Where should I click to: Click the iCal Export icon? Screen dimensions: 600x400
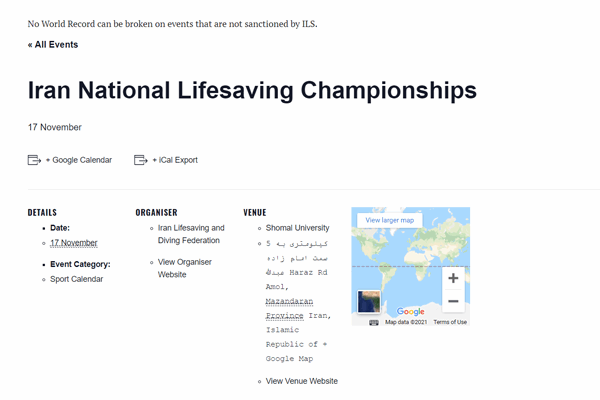(140, 160)
